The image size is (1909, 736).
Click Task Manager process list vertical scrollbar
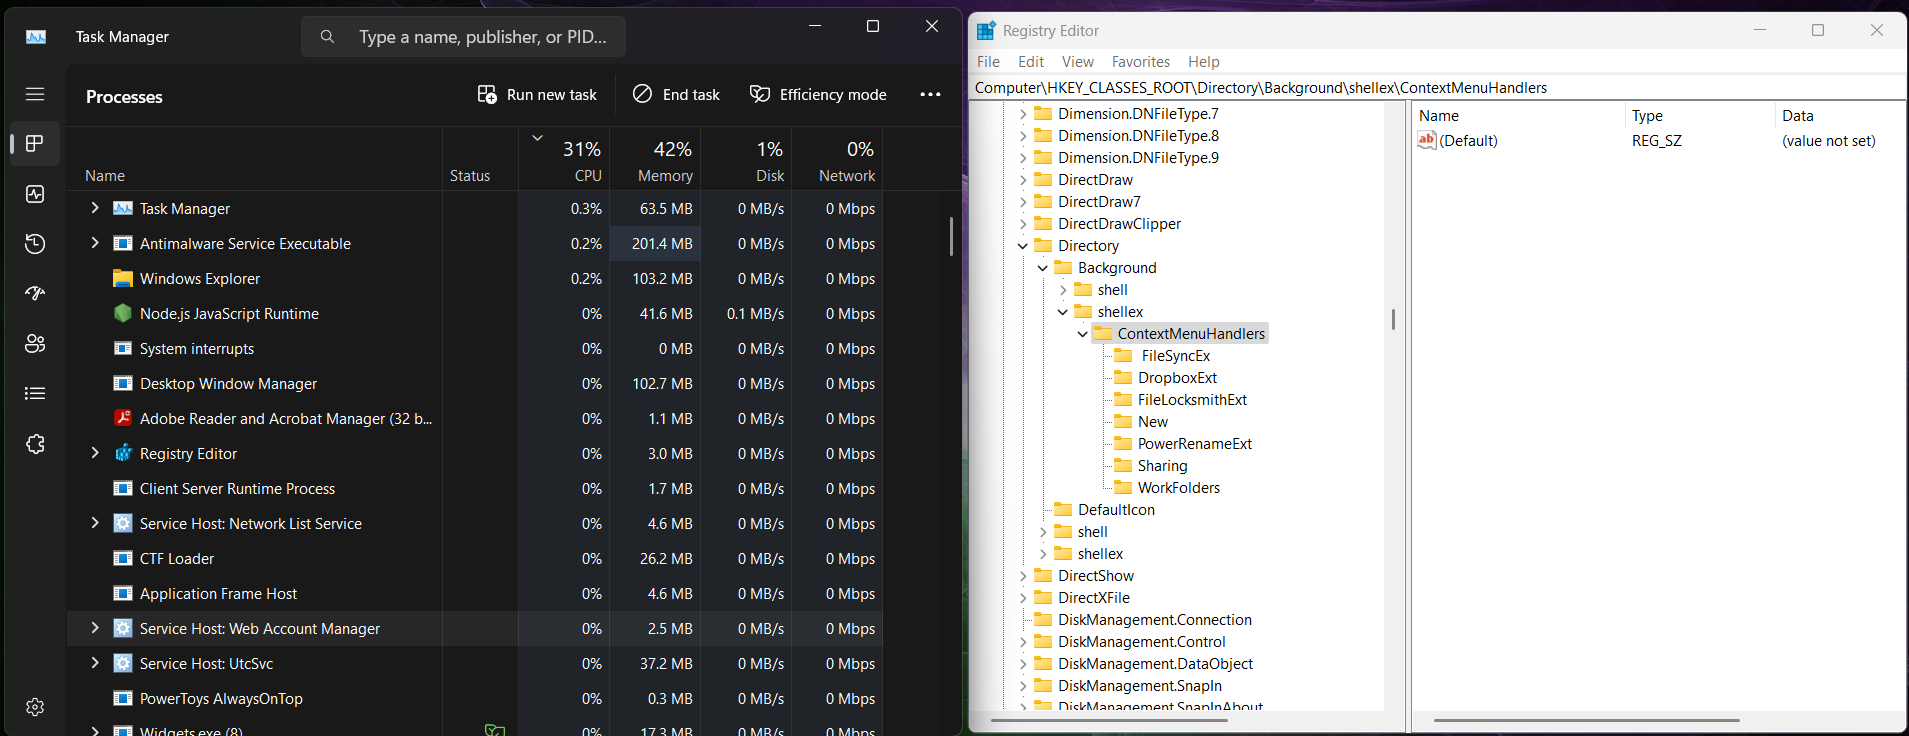point(951,236)
